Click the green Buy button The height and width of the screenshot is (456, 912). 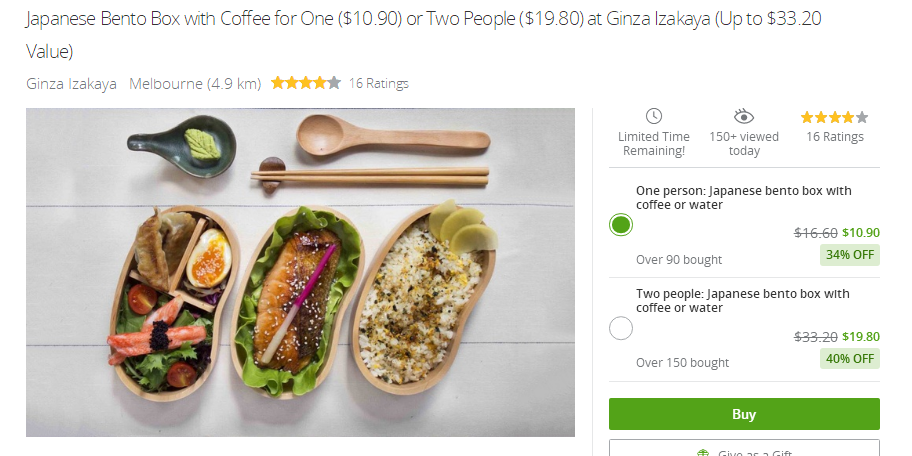tap(744, 414)
